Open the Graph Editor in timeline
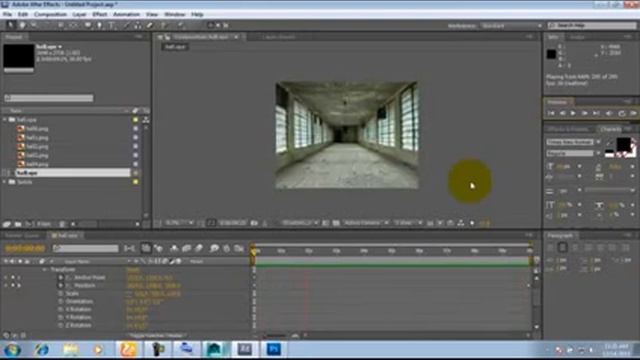The height and width of the screenshot is (360, 640). [239, 248]
